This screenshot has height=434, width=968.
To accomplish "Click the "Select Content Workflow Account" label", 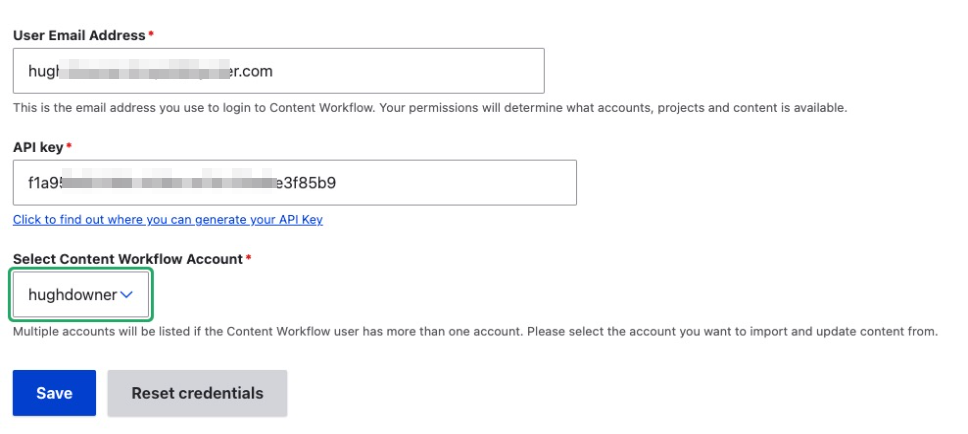I will point(127,259).
